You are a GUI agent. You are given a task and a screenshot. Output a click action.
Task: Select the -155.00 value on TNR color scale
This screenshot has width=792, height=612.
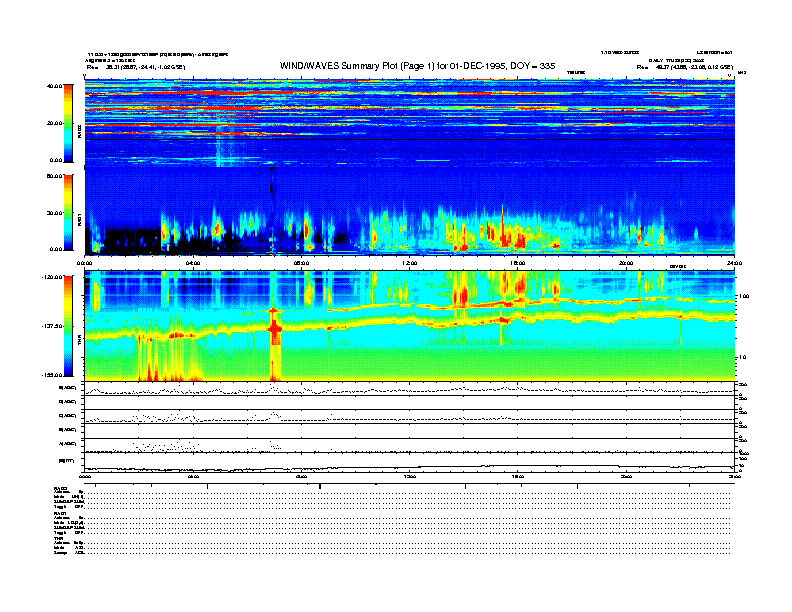click(52, 375)
